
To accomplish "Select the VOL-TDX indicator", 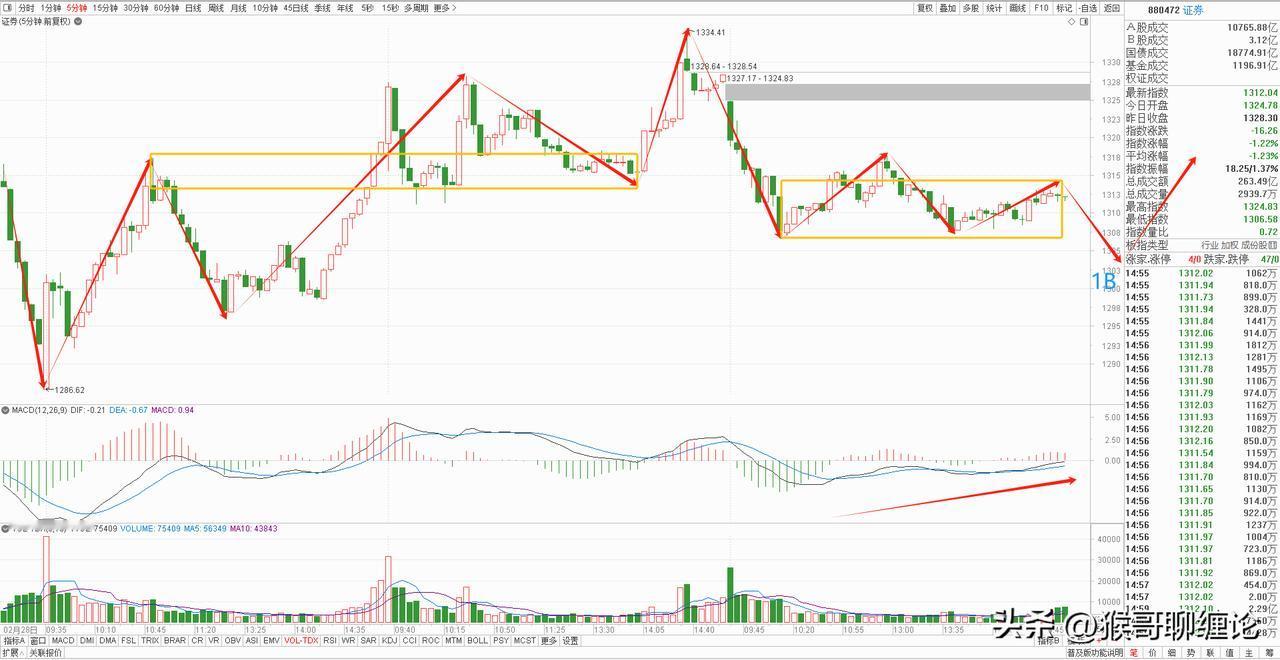I will click(301, 640).
